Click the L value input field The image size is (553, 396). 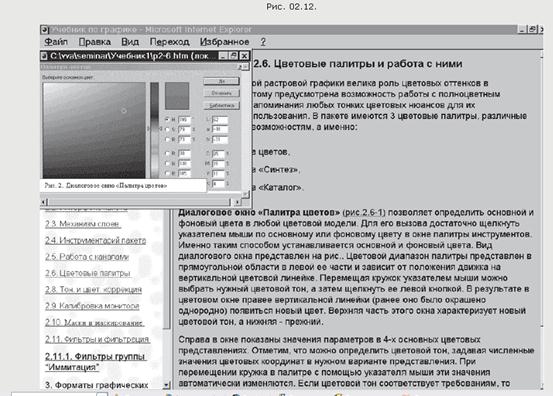219,120
